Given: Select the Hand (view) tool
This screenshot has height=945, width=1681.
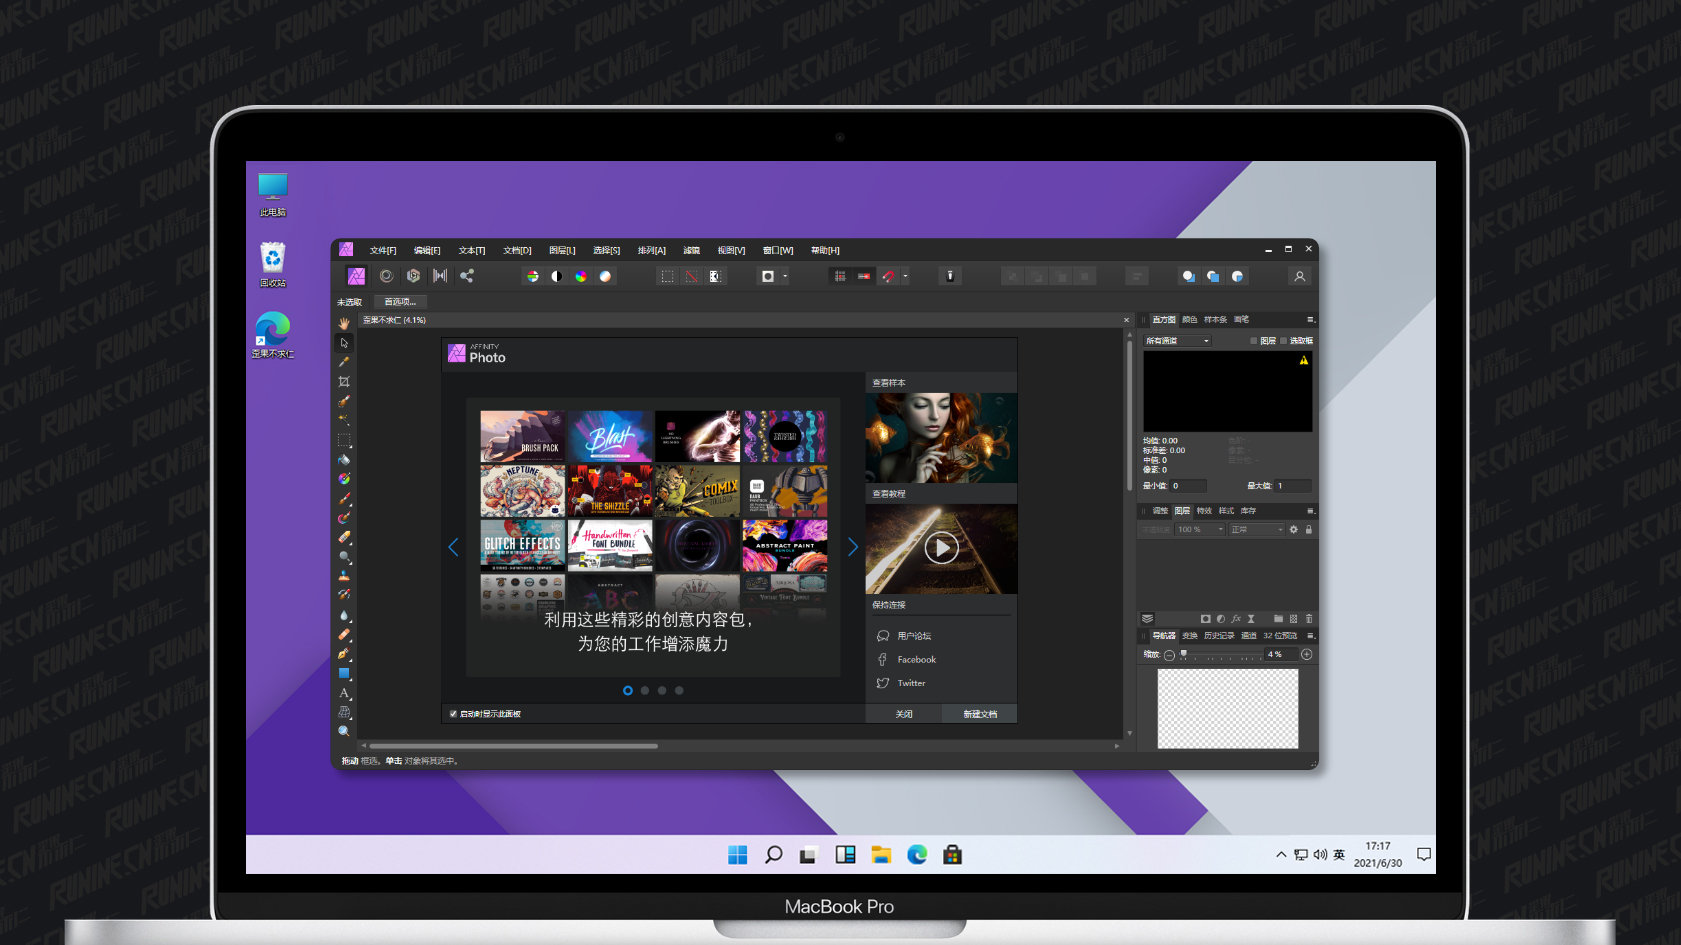Looking at the screenshot, I should (x=344, y=323).
